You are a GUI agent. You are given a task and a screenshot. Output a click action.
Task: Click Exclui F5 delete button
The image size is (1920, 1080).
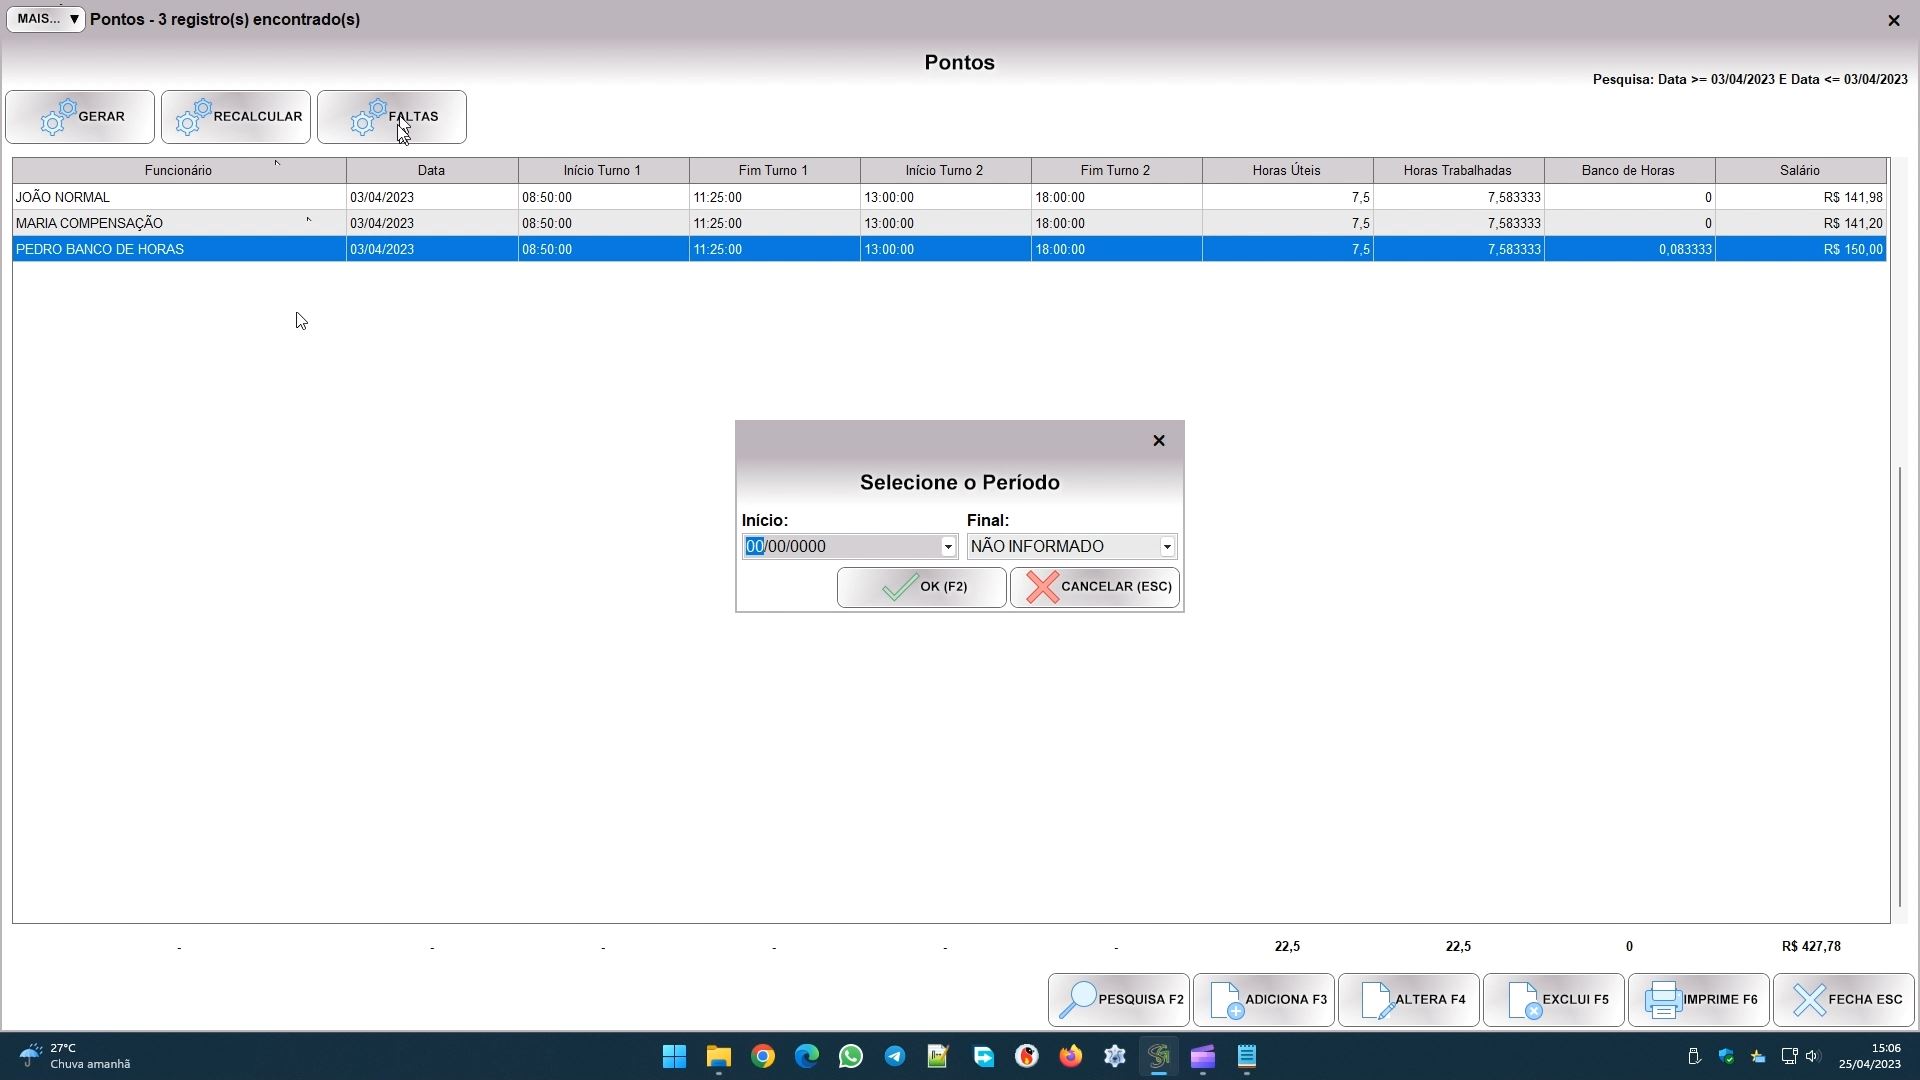(x=1554, y=1000)
